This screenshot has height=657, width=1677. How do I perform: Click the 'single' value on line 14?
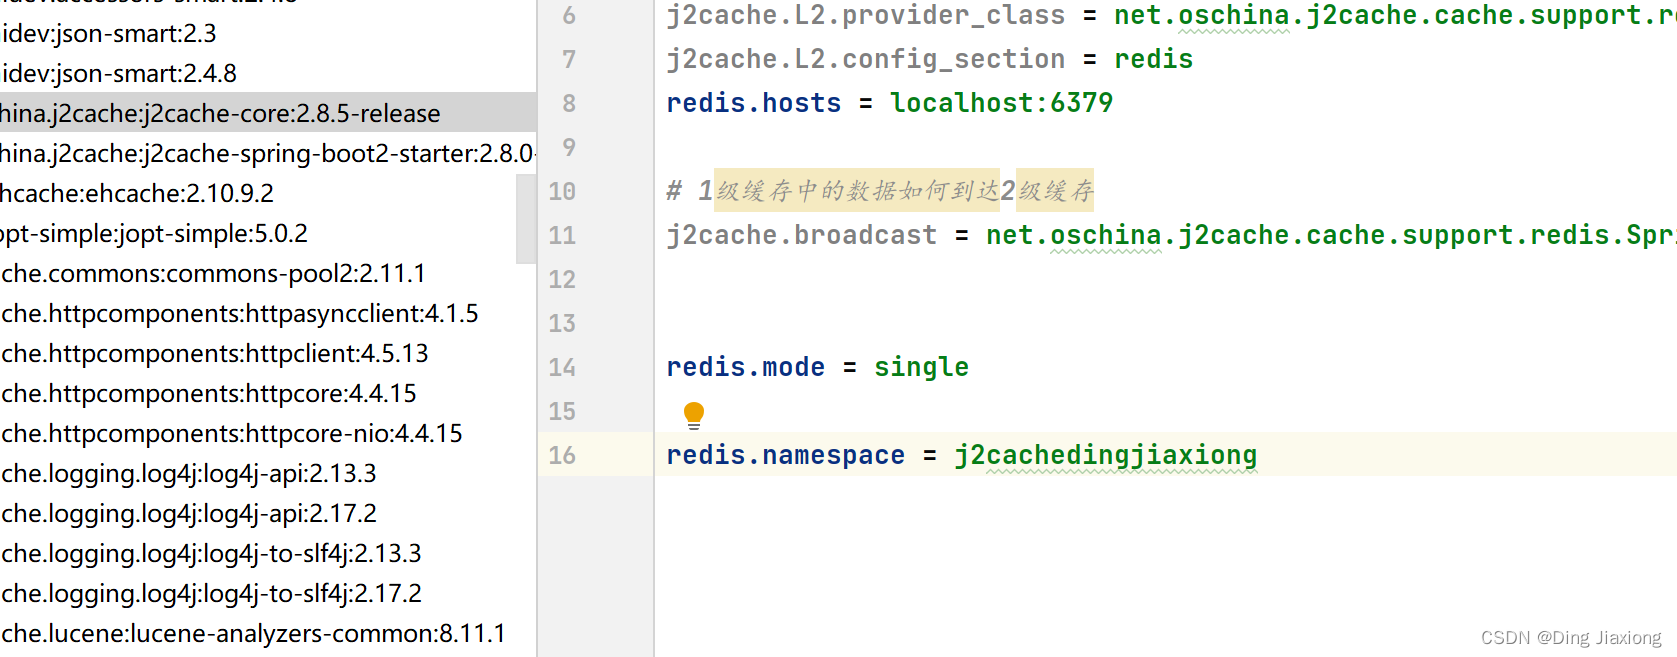click(922, 367)
